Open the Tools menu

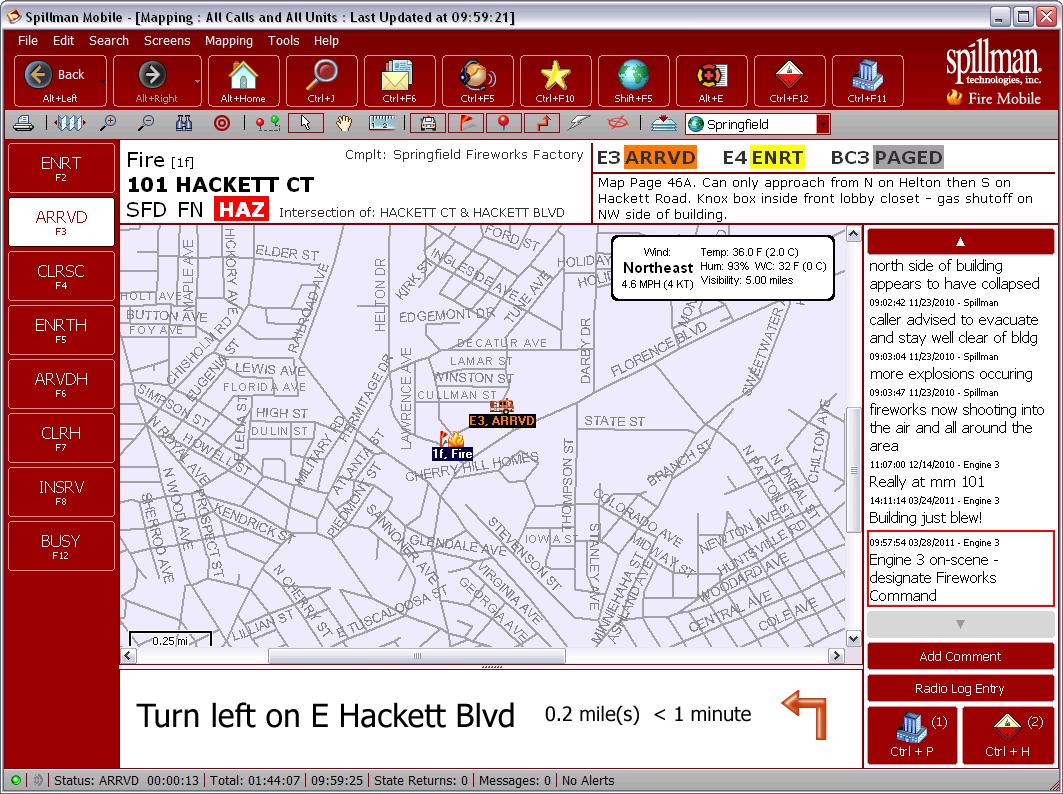[x=283, y=41]
